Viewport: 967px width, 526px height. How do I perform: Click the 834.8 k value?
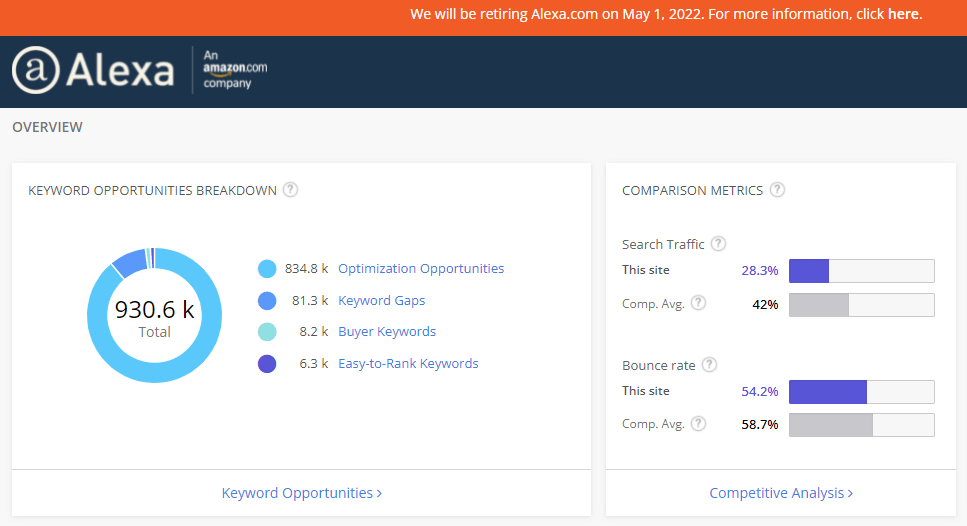[306, 269]
